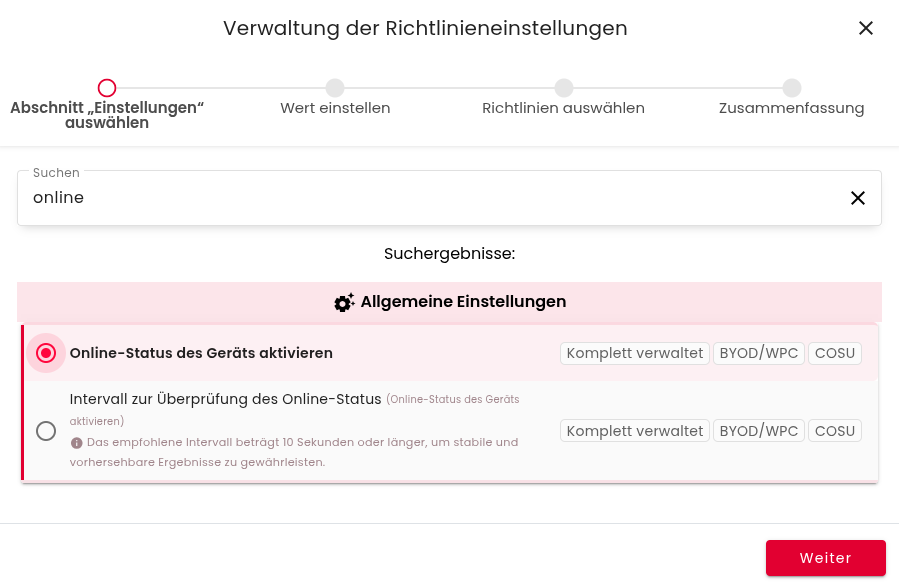Go to the Wert einstellen step label

coord(335,108)
